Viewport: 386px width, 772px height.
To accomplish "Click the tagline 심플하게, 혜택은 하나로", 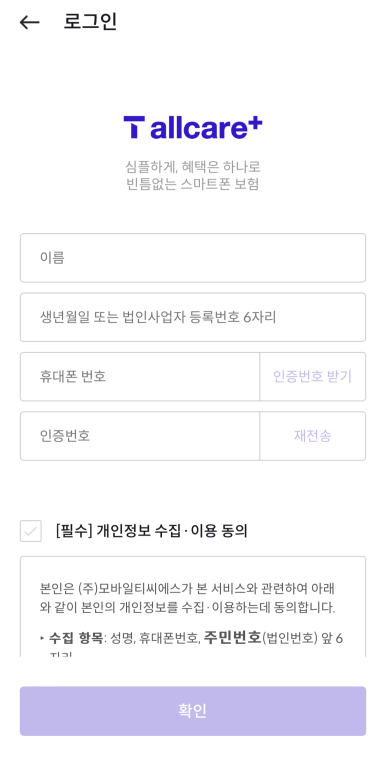I will (x=193, y=167).
